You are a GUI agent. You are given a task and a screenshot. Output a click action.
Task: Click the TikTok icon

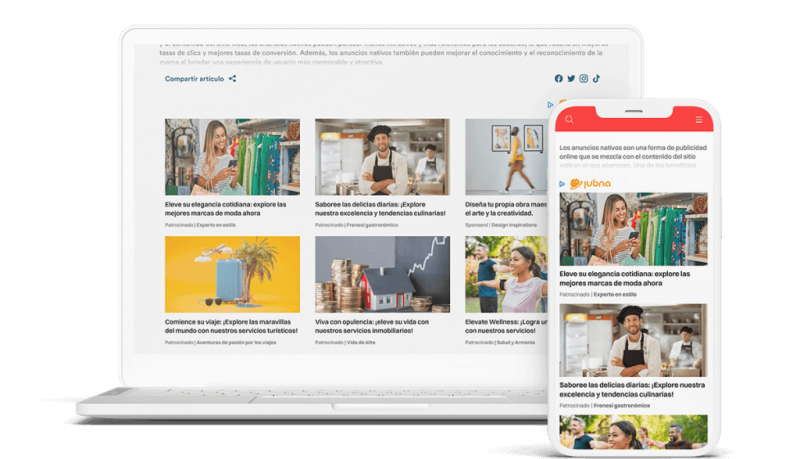(596, 79)
